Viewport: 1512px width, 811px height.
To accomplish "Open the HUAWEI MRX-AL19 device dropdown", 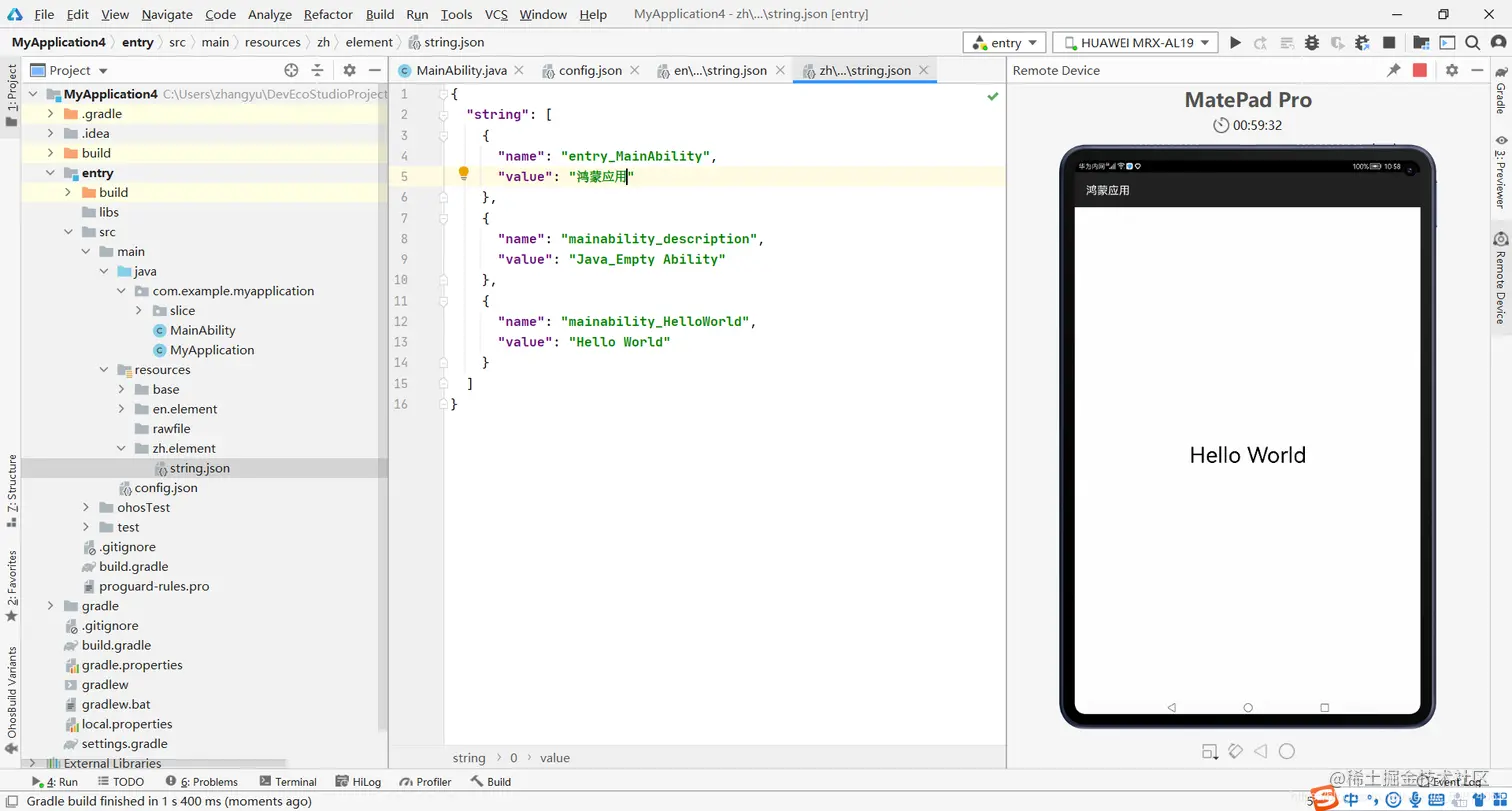I will (1135, 43).
